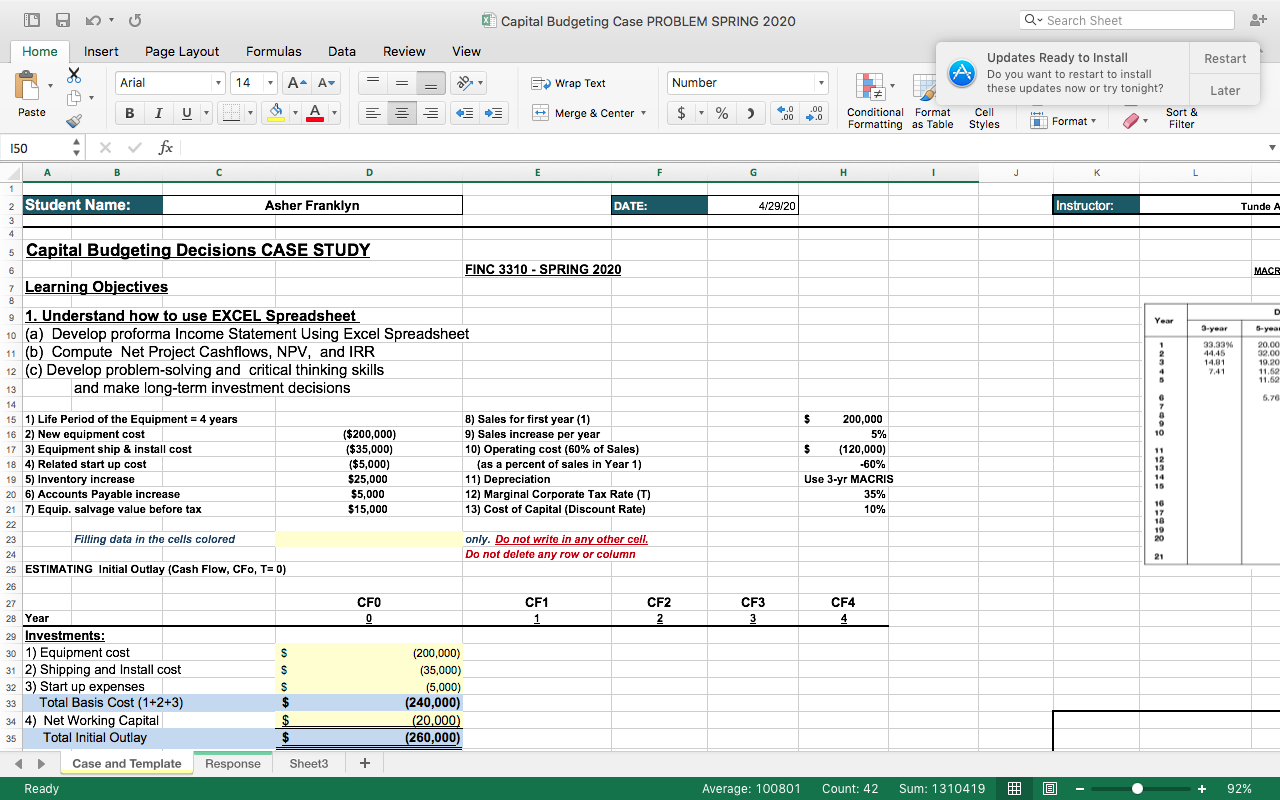Click the Search Sheet field

tap(1127, 20)
